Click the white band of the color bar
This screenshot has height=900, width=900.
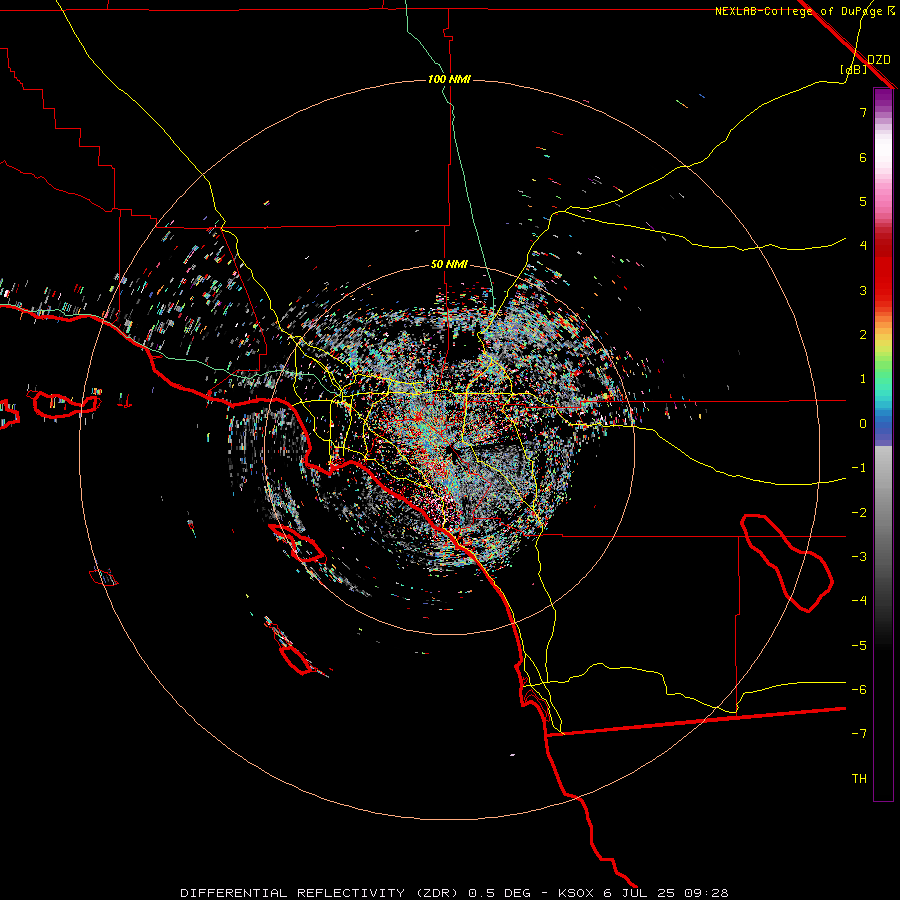click(883, 152)
